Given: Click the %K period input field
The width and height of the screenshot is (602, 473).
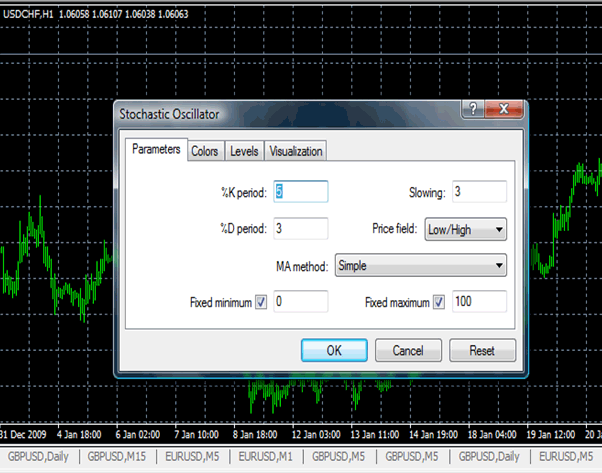Looking at the screenshot, I should point(301,191).
